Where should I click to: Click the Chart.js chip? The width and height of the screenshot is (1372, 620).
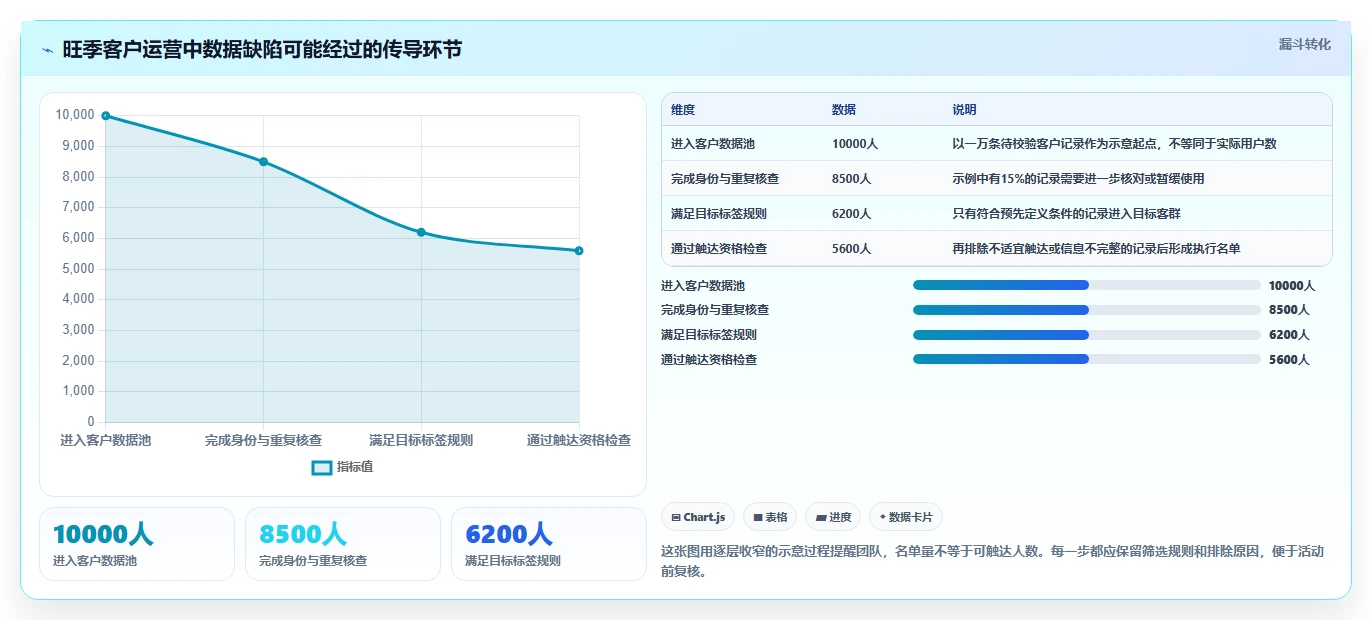tap(698, 517)
